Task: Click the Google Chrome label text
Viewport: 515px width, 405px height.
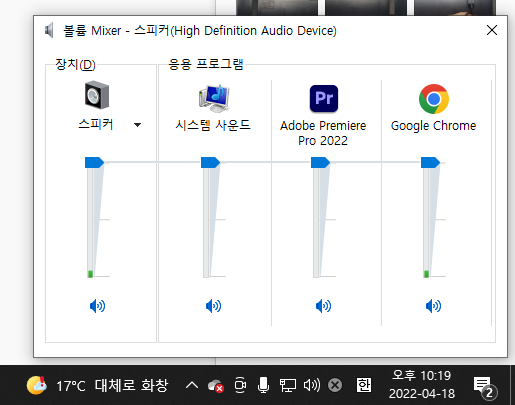Action: click(433, 126)
